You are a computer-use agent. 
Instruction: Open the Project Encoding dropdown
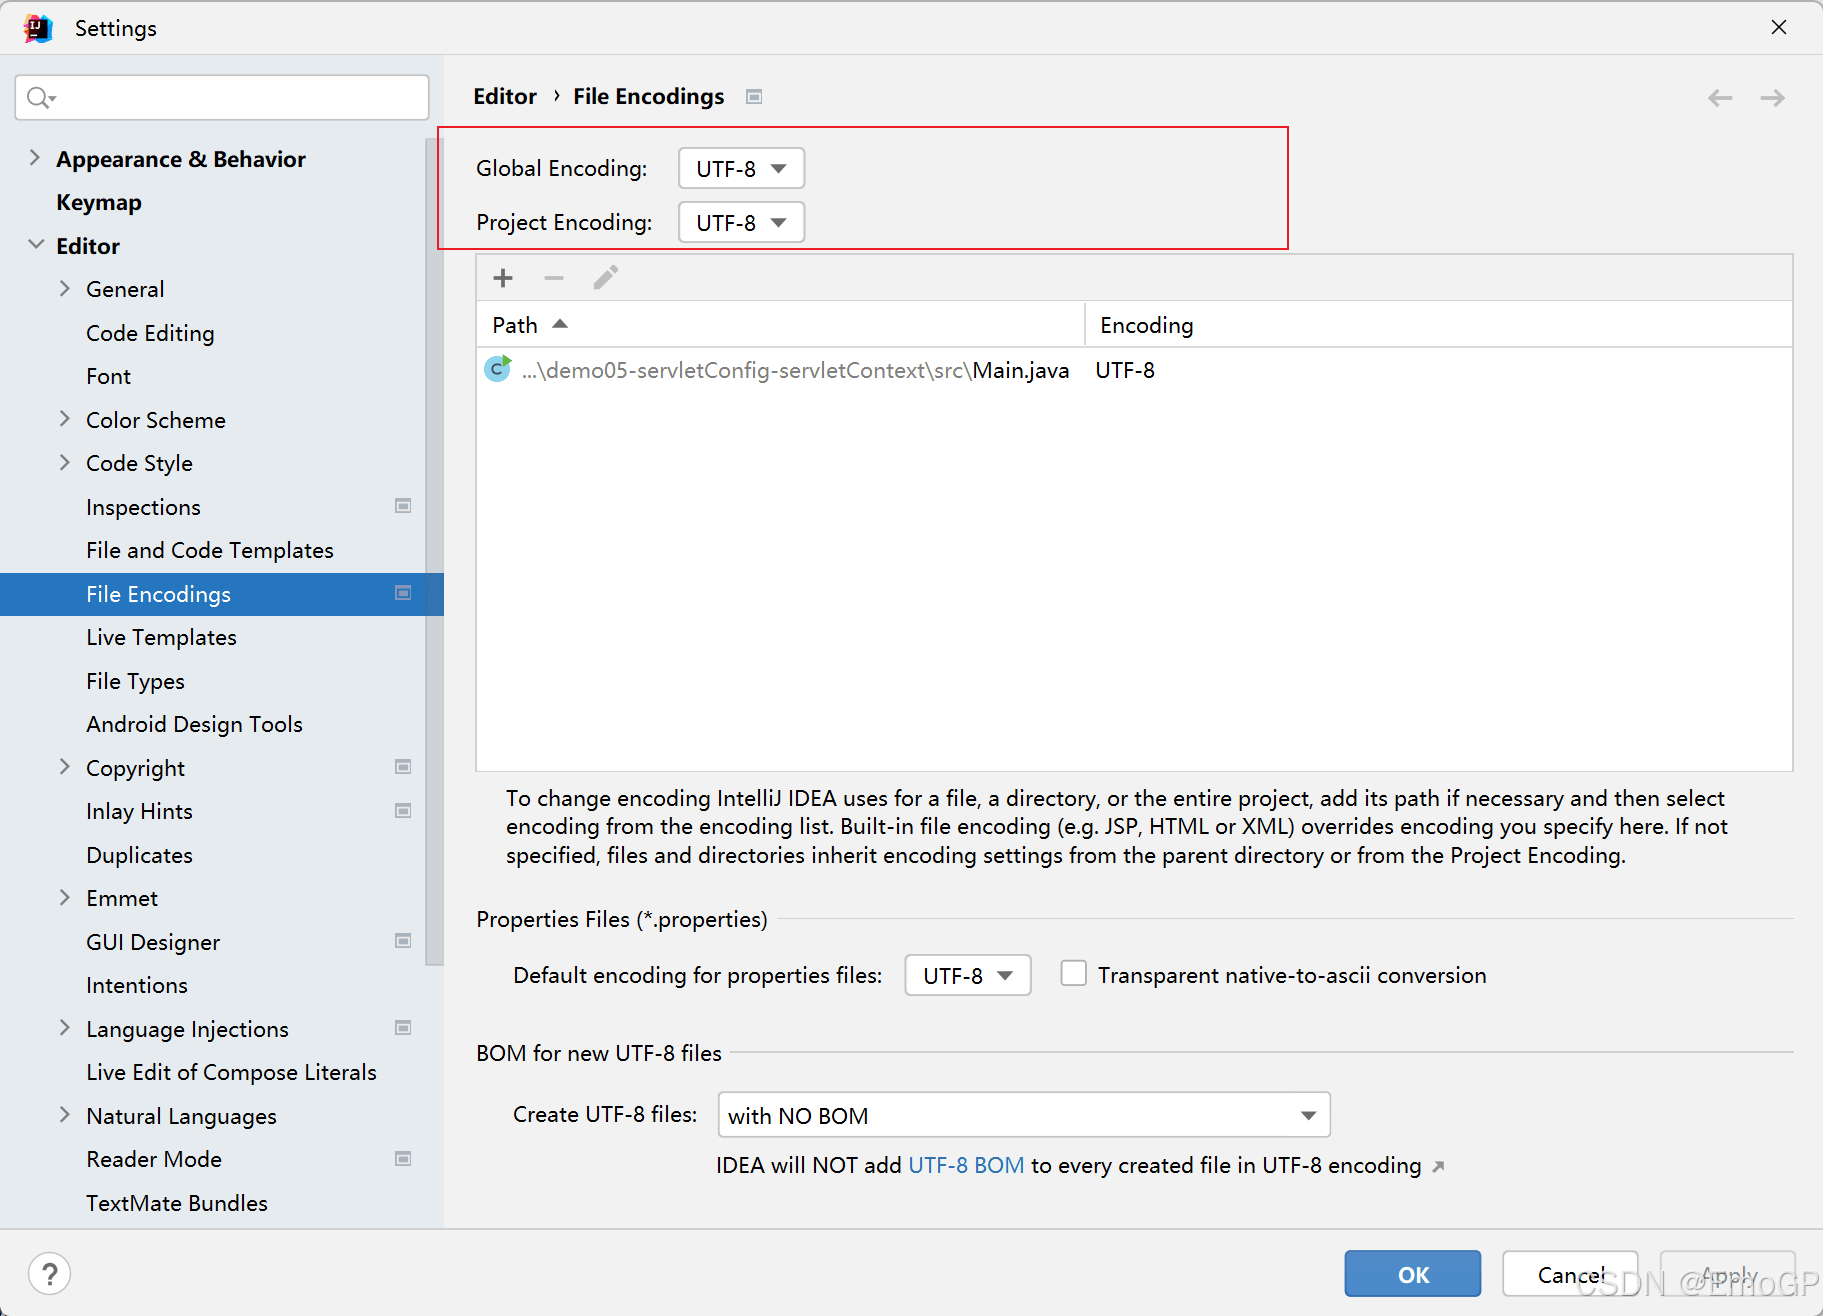(742, 222)
